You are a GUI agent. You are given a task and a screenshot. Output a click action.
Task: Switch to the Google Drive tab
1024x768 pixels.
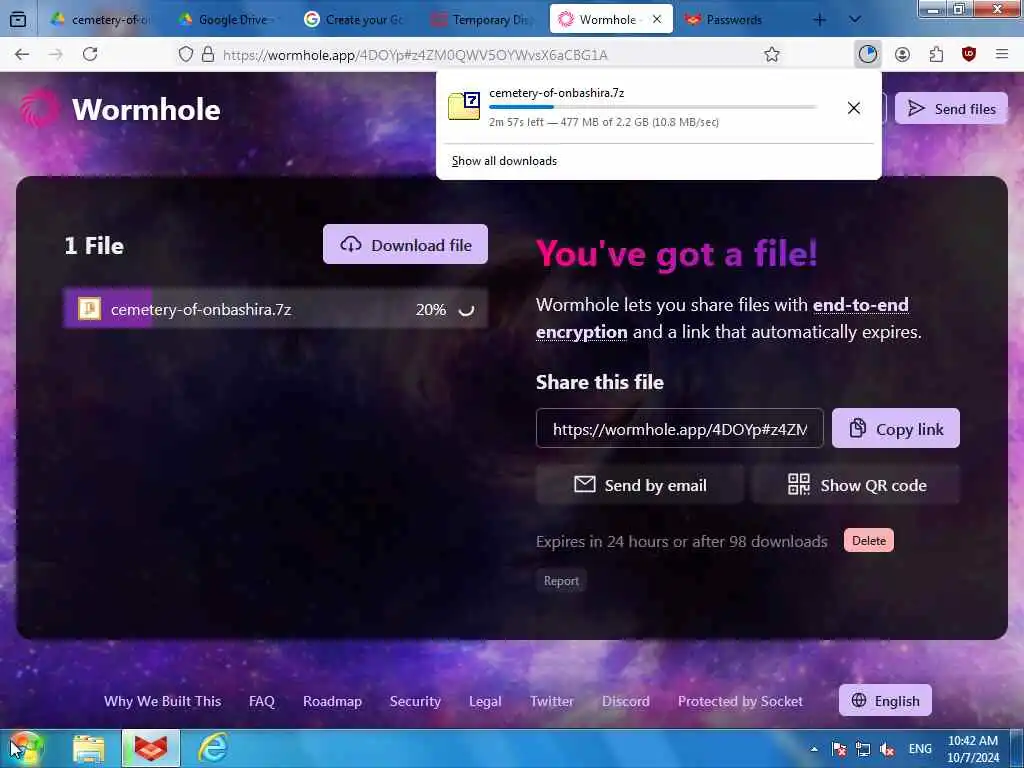tap(227, 20)
